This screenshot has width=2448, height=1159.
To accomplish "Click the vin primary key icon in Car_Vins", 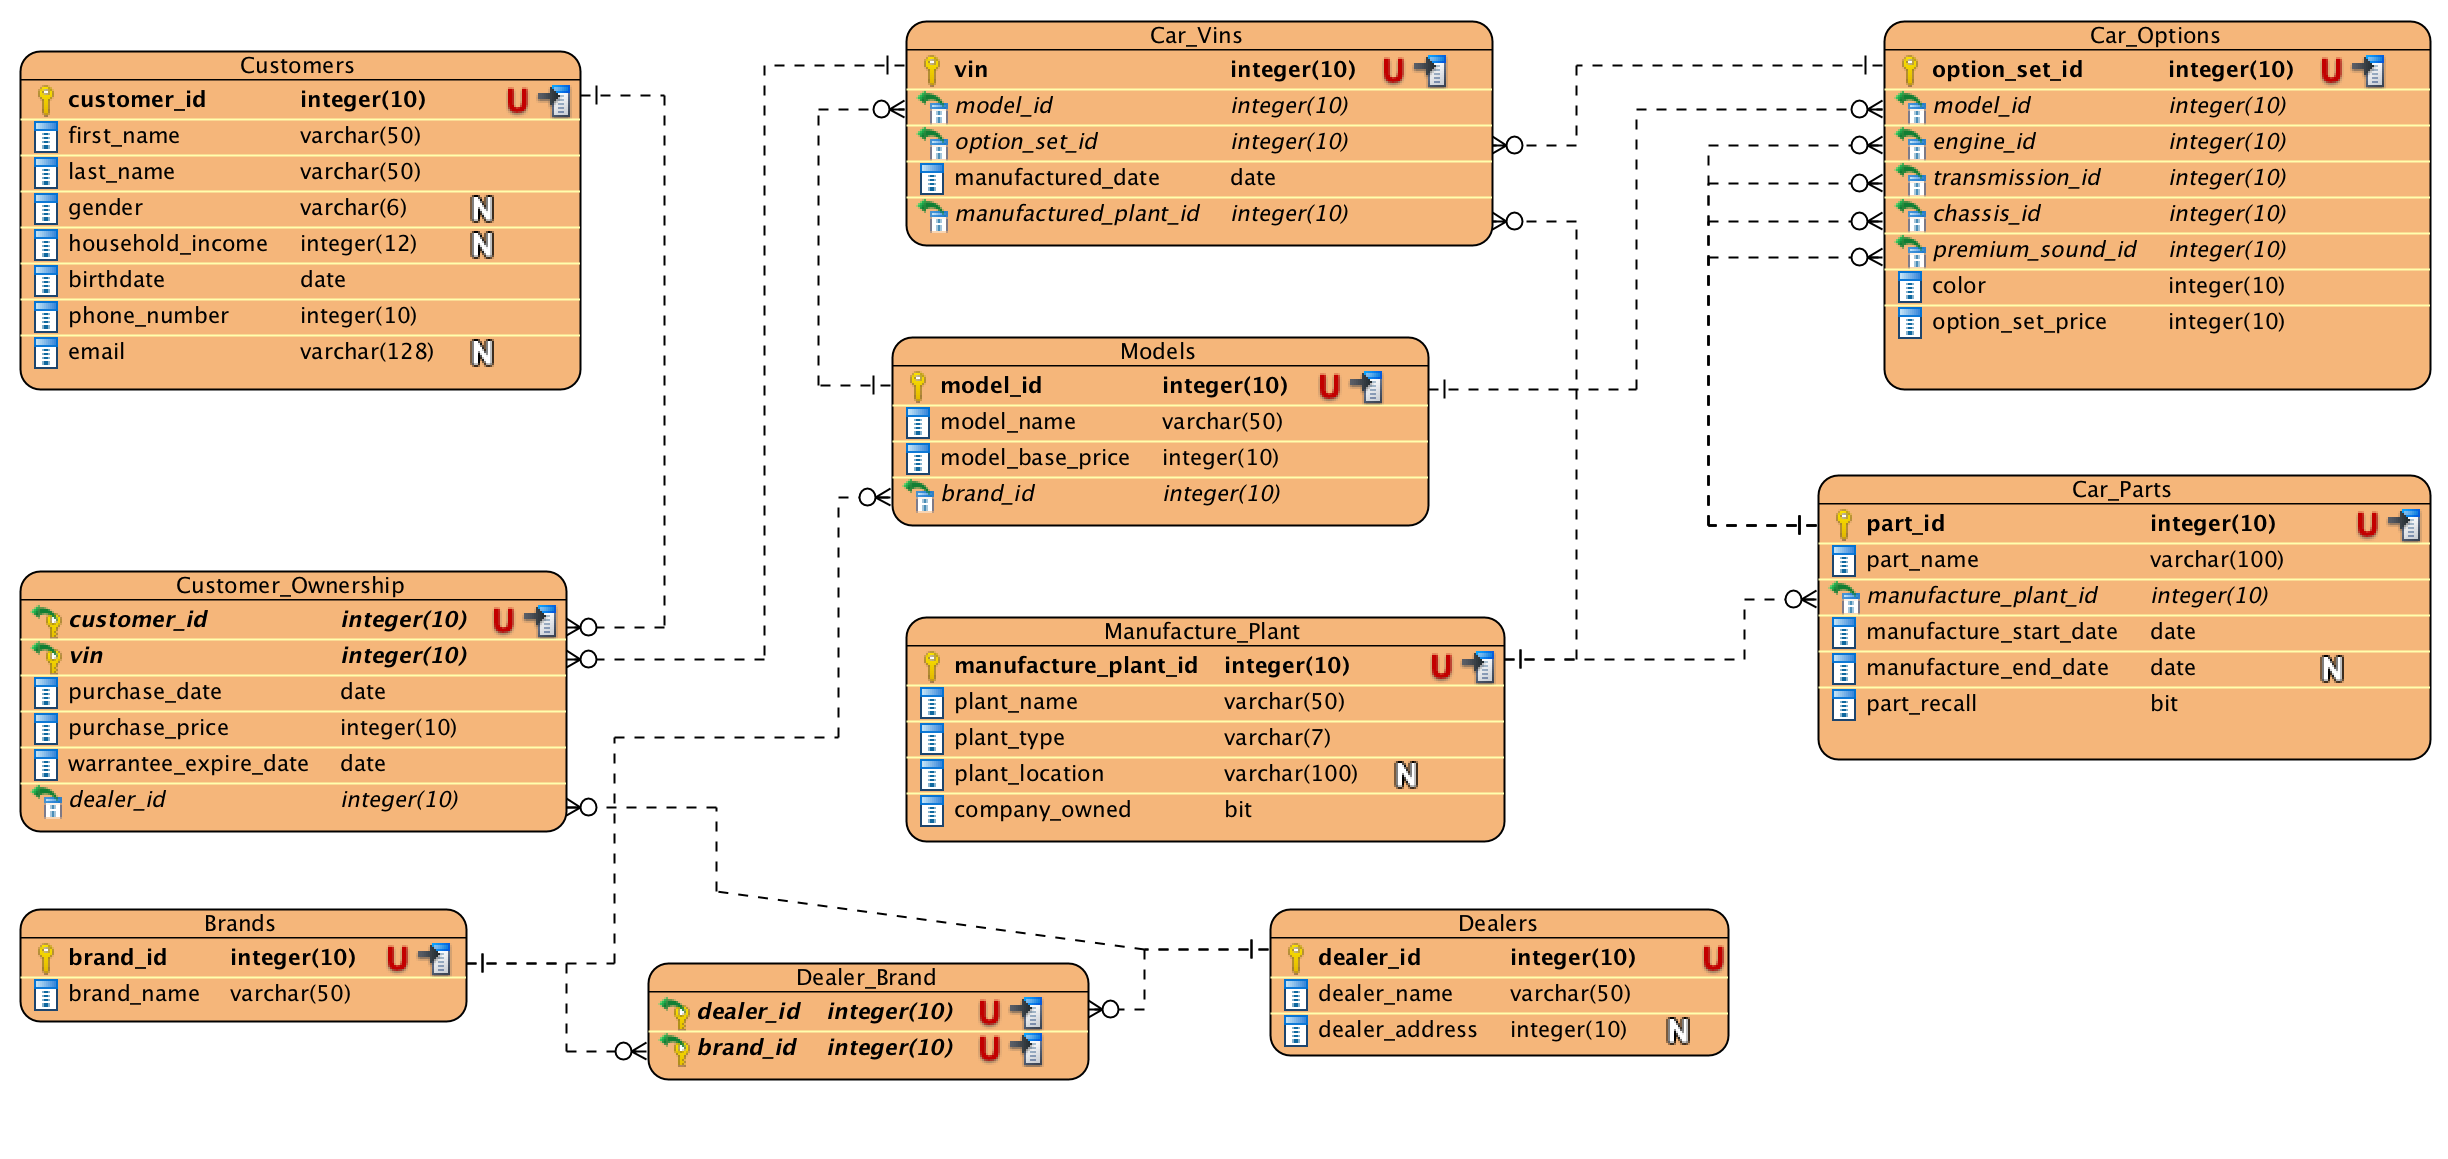I will 932,70.
